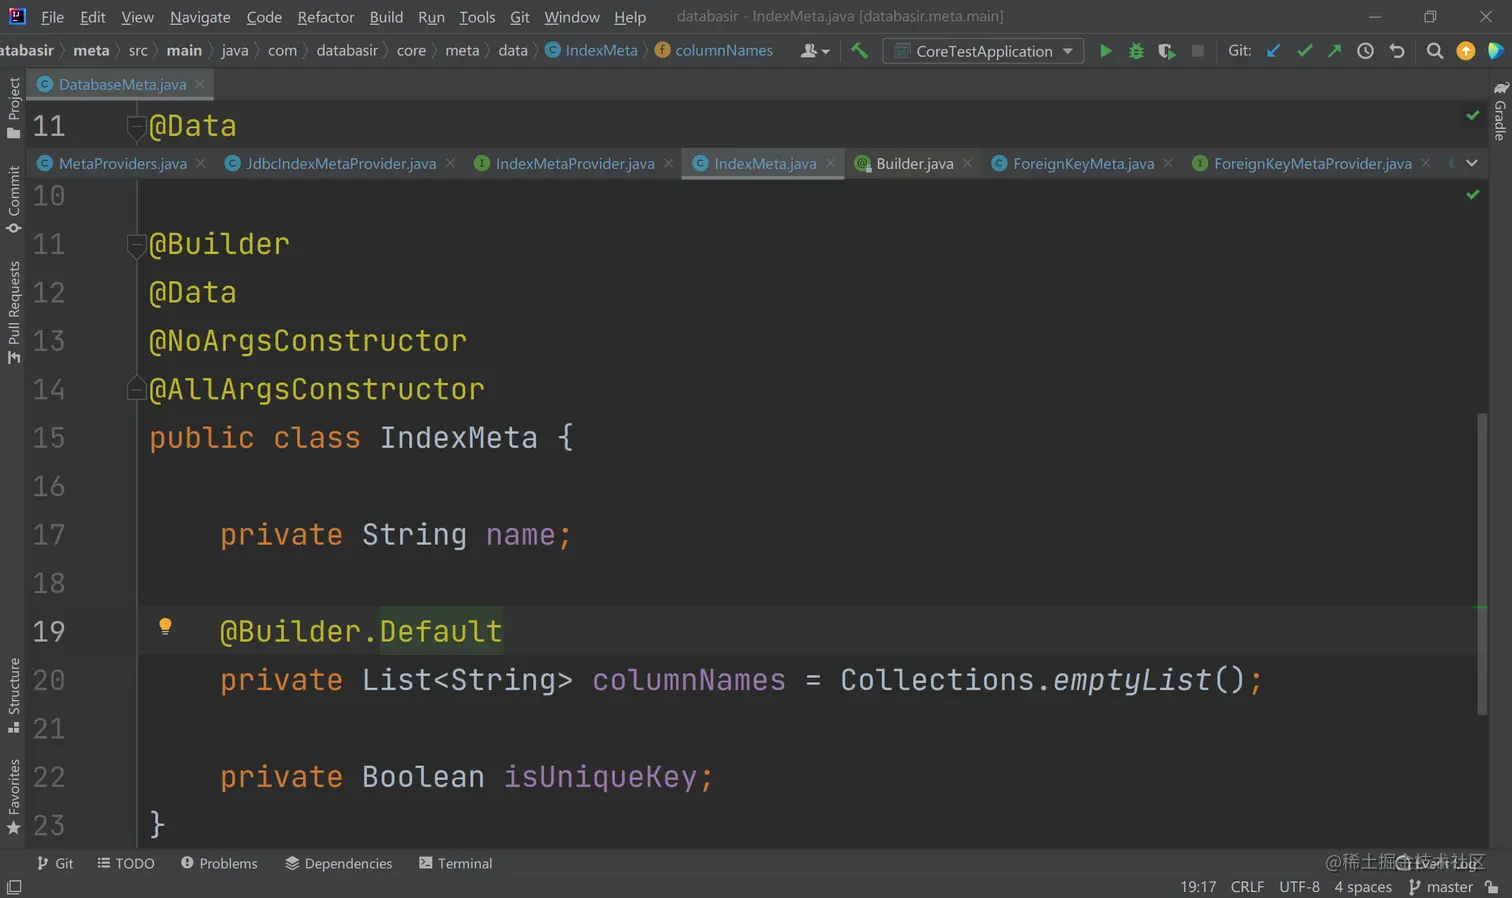This screenshot has width=1512, height=898.
Task: Show the Problems tool window
Action: pos(219,863)
